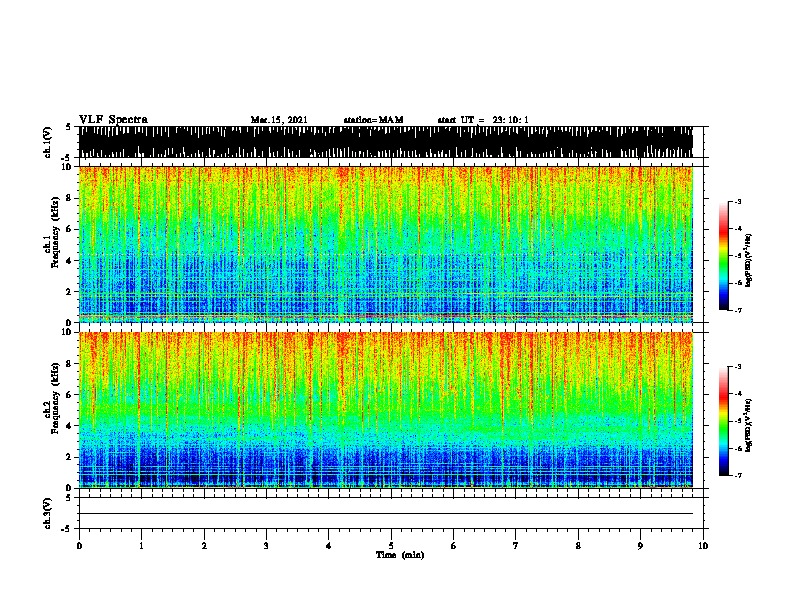
Task: Click the "-3" label on ch.2 color scale
Action: 738,367
